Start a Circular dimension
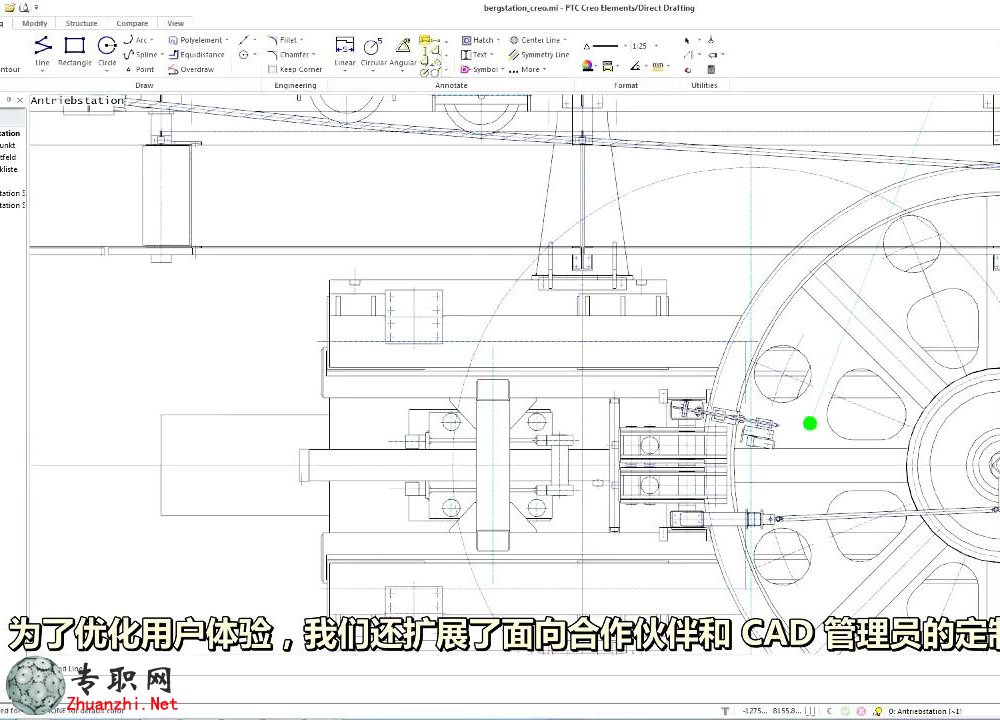The width and height of the screenshot is (1000, 720). coord(373,51)
